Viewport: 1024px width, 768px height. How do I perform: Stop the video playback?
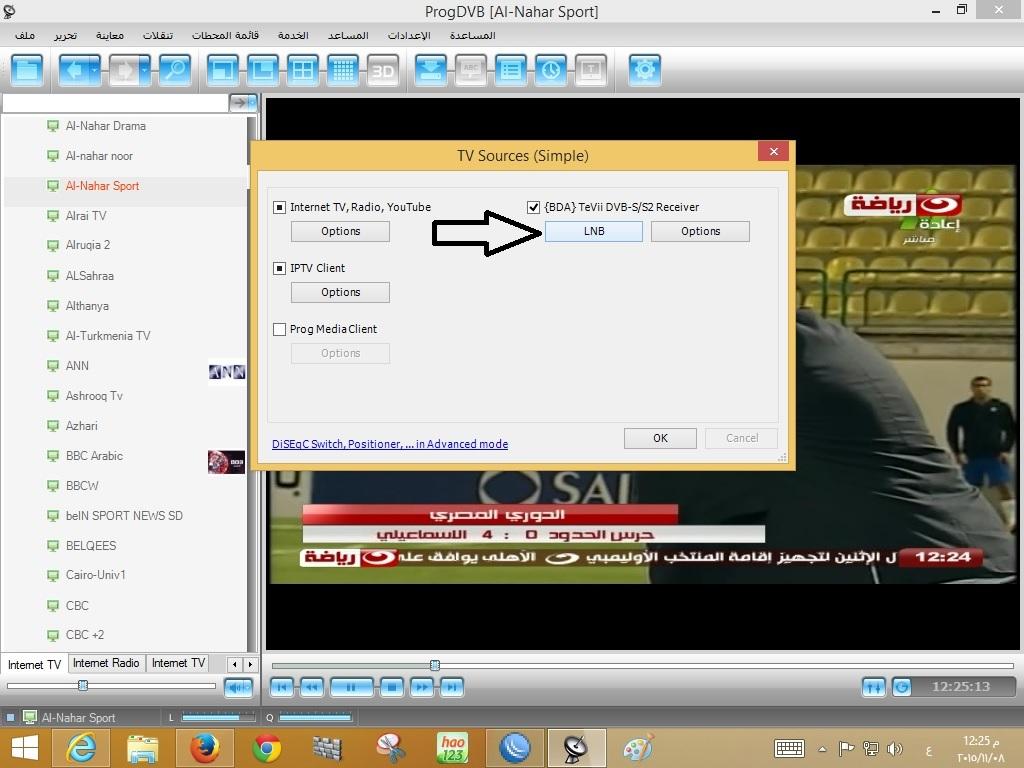pos(392,687)
